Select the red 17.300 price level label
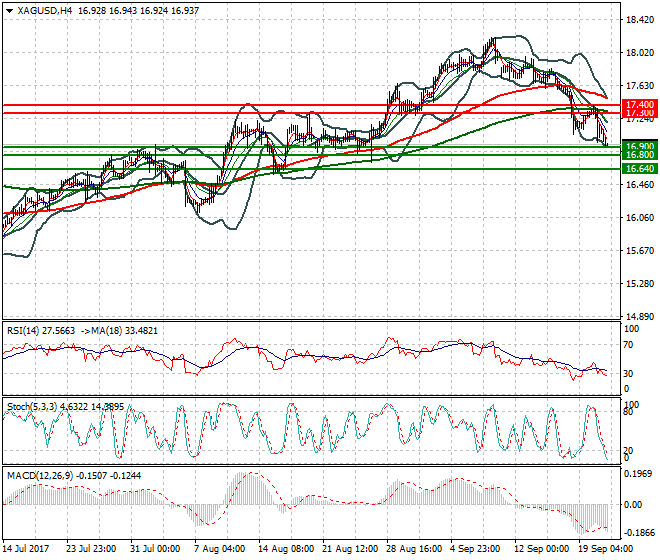This screenshot has height=560, width=660. [640, 113]
